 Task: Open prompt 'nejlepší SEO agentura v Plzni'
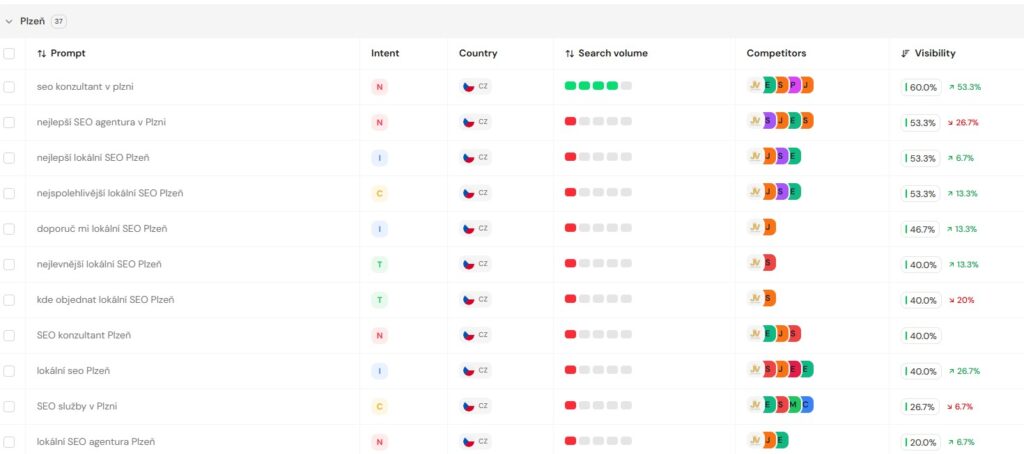click(x=101, y=122)
